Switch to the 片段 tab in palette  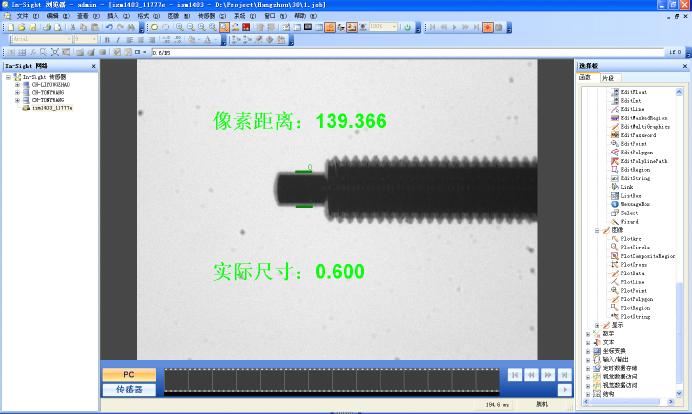point(608,78)
